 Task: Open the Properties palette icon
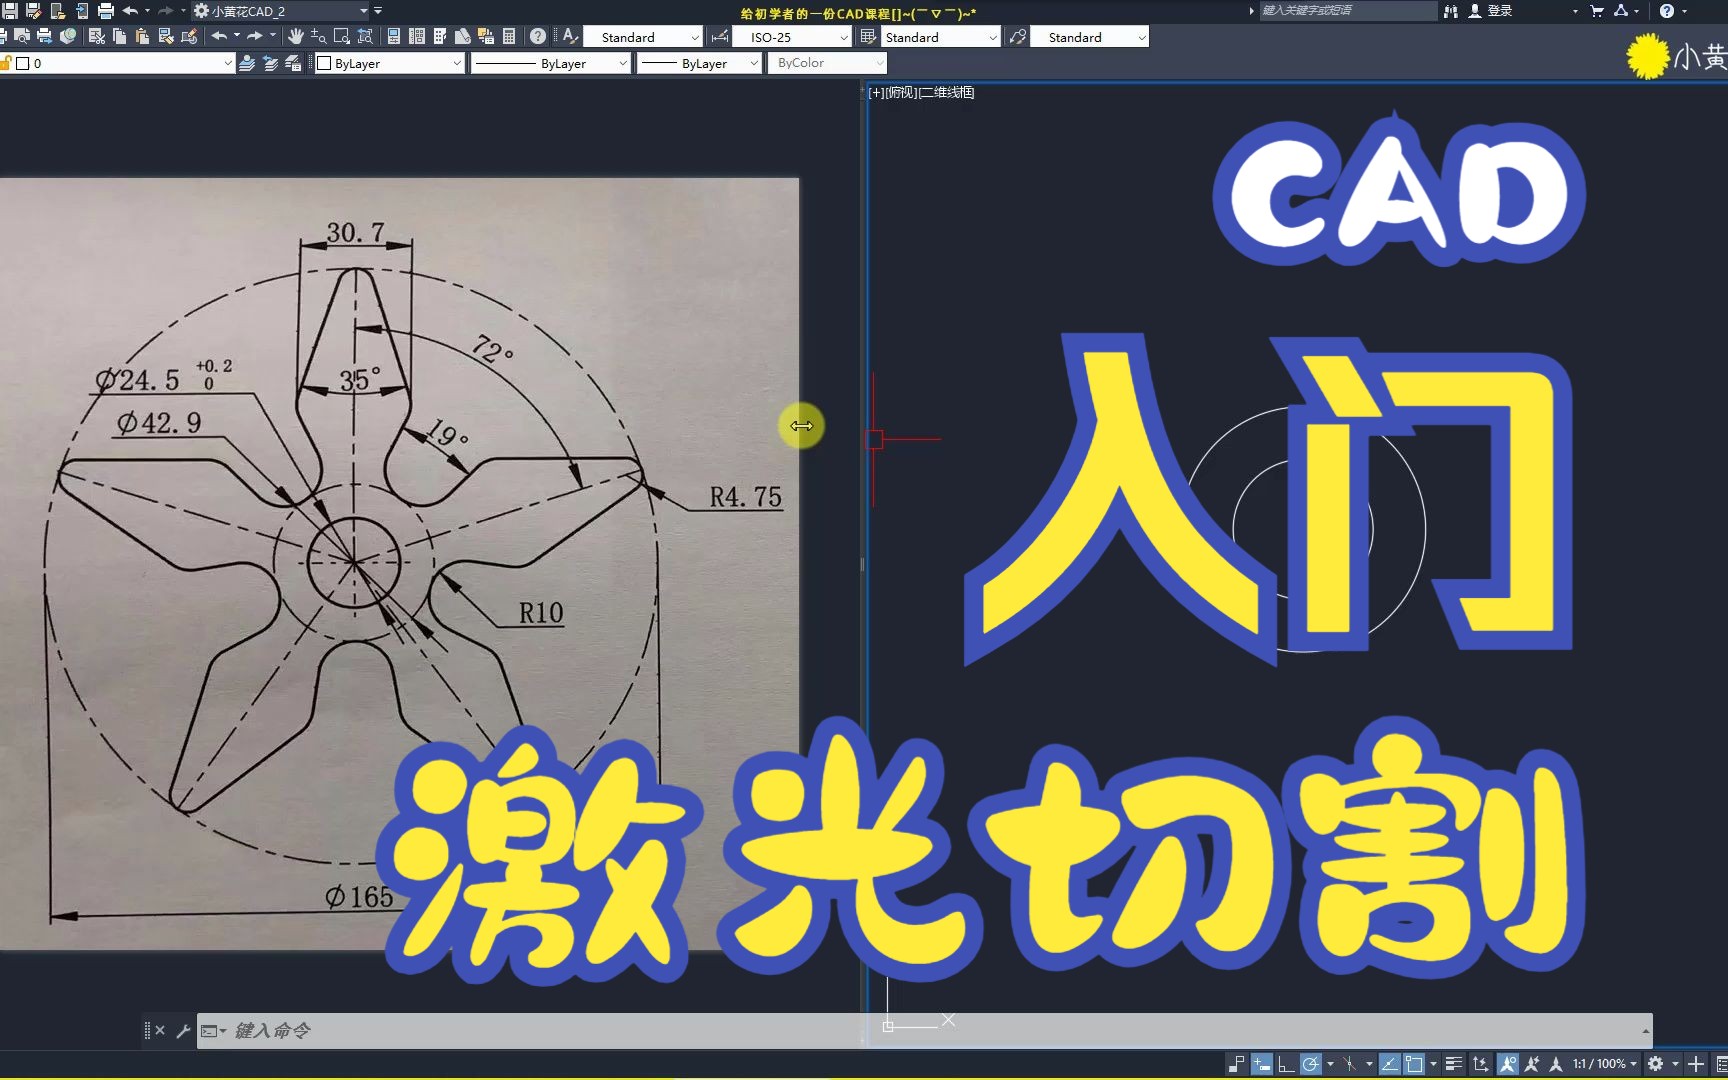click(x=393, y=36)
